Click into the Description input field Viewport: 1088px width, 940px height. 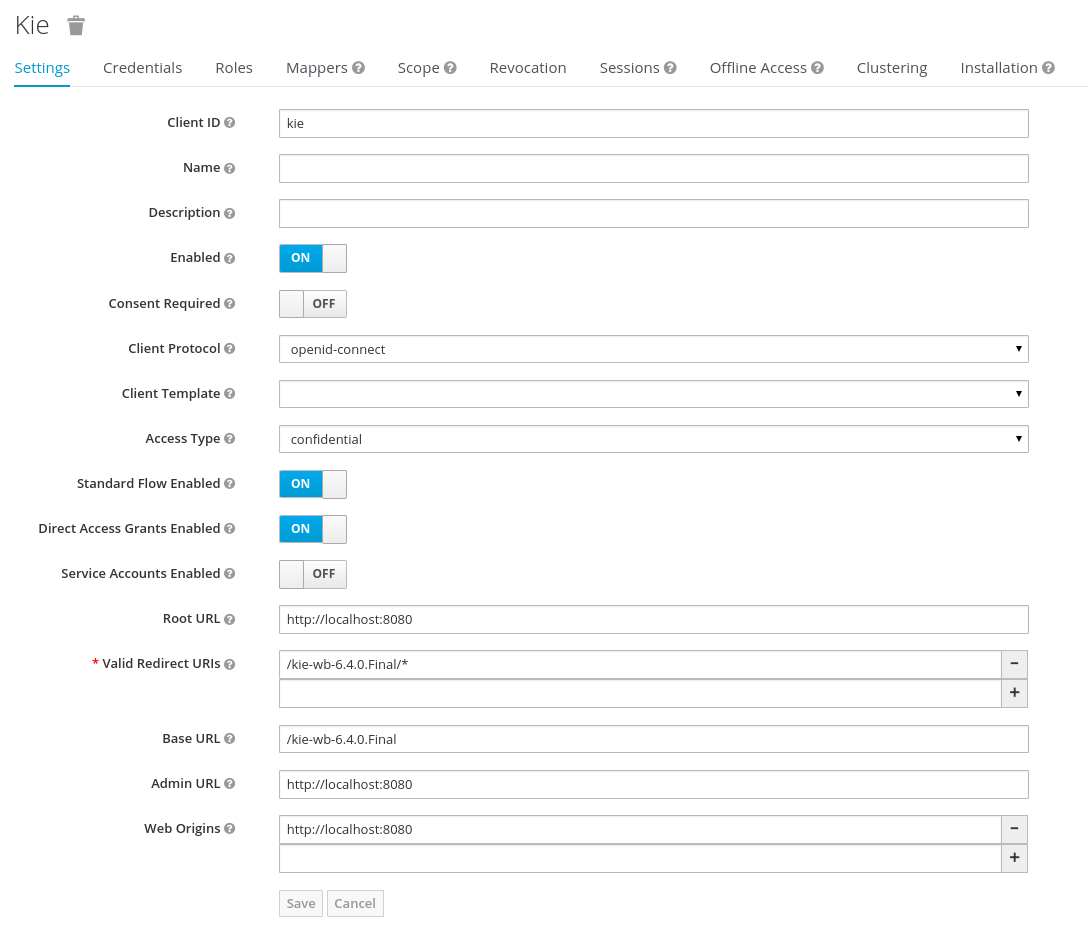pos(653,213)
